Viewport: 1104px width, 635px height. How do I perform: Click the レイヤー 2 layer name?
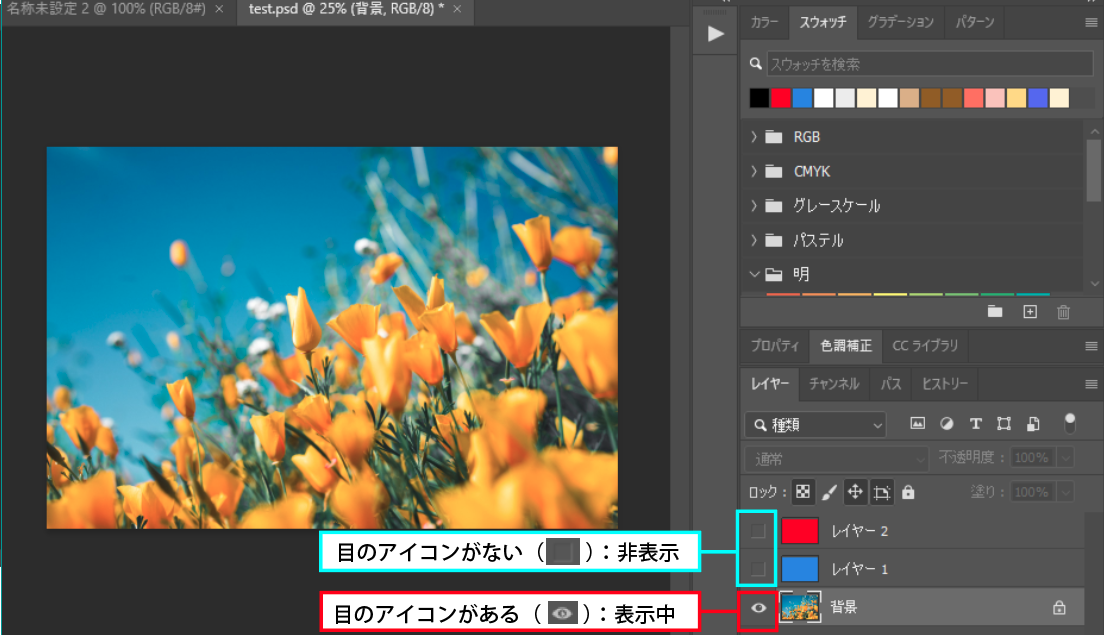(860, 532)
